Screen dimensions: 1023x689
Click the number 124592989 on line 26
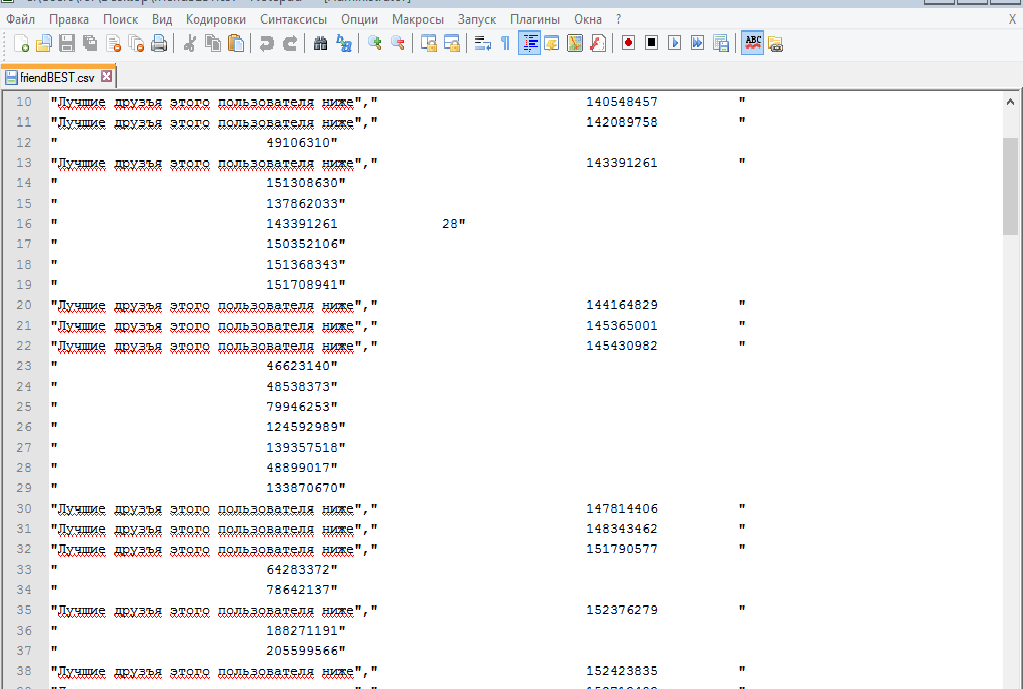[301, 427]
